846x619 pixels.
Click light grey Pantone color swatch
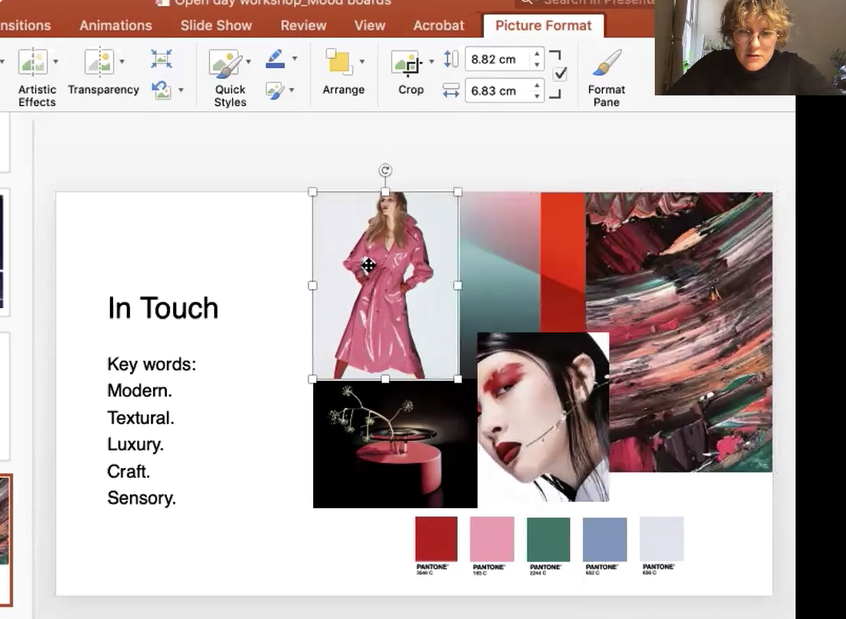pyautogui.click(x=661, y=539)
